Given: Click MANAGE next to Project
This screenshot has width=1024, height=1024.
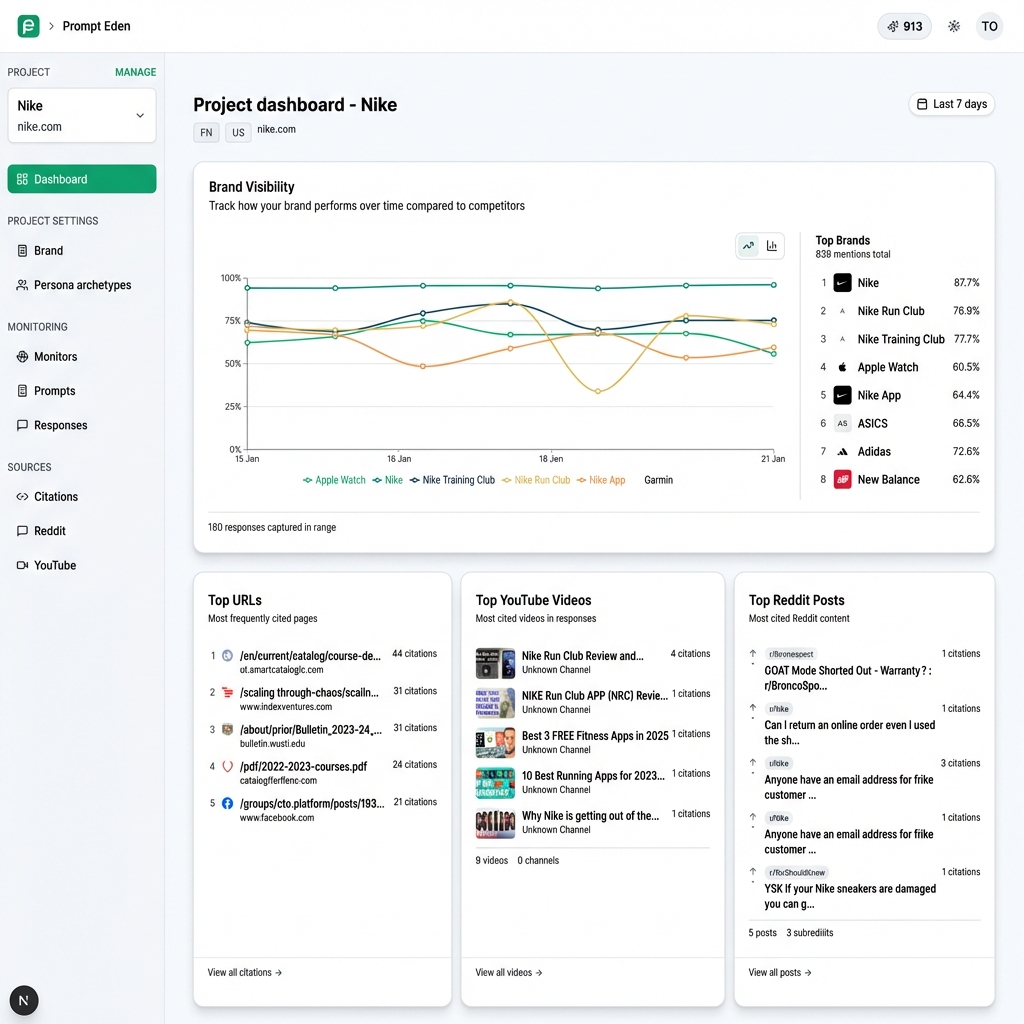Looking at the screenshot, I should tap(135, 72).
